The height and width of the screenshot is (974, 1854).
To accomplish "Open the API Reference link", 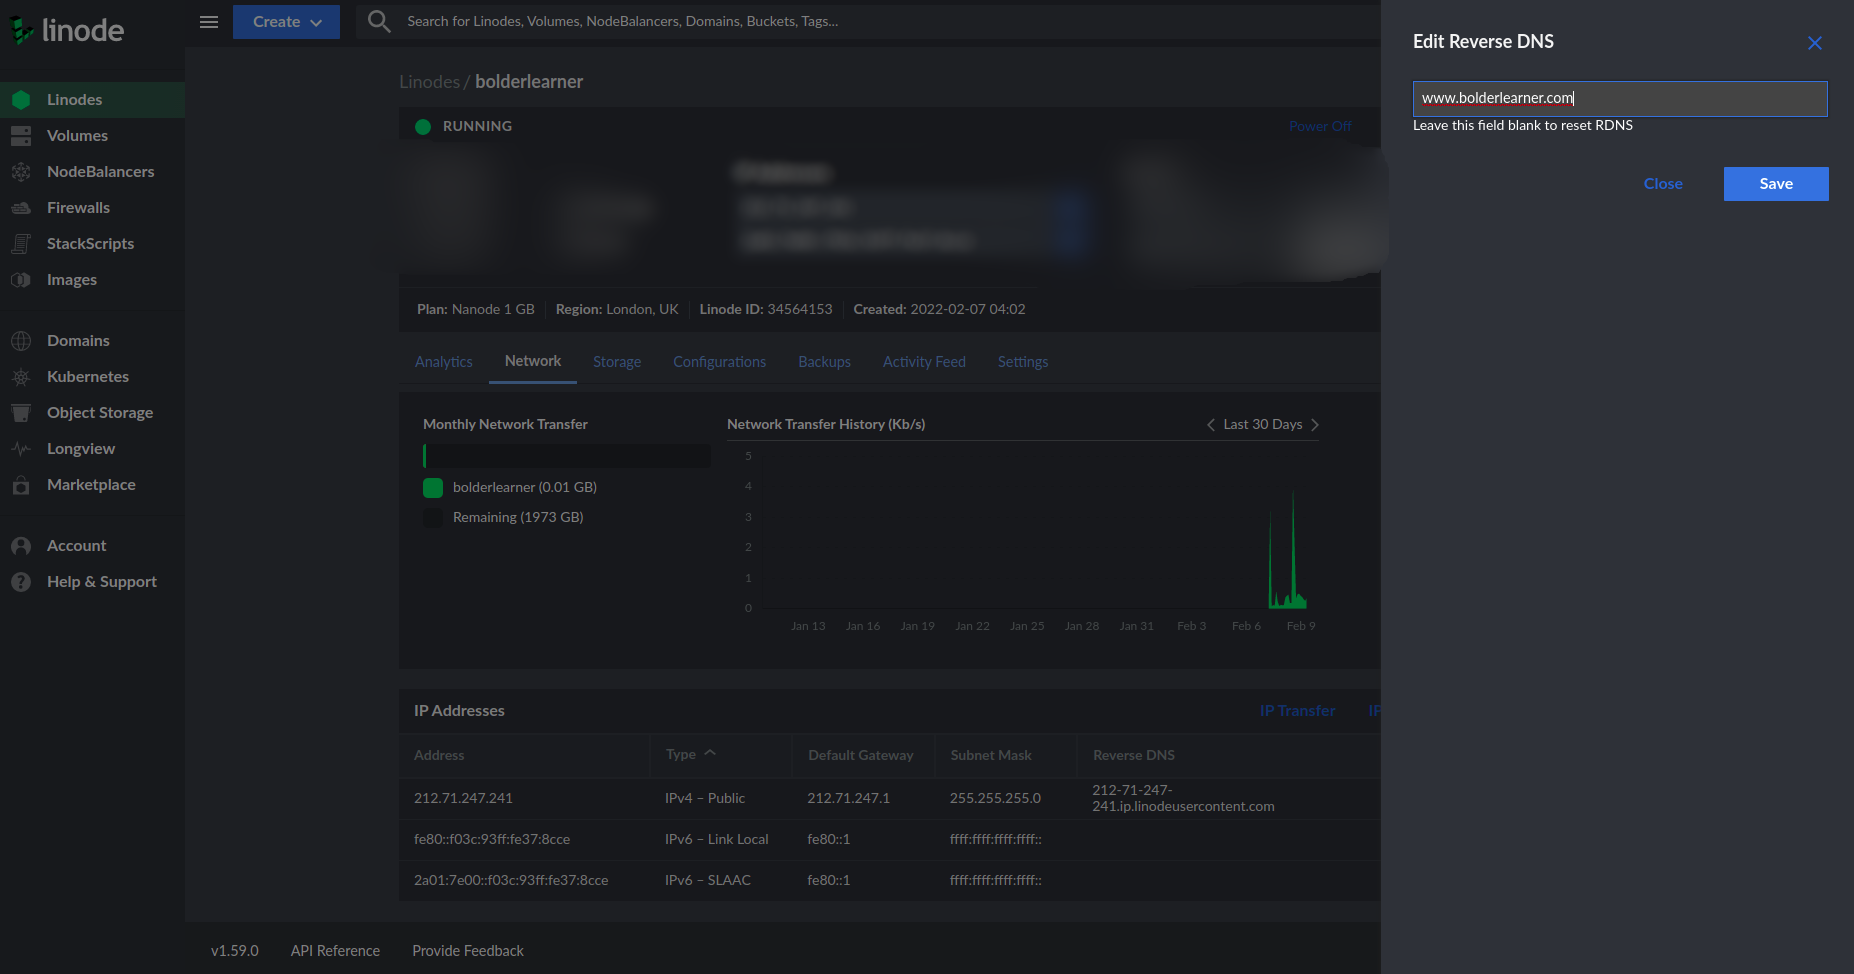I will coord(335,951).
